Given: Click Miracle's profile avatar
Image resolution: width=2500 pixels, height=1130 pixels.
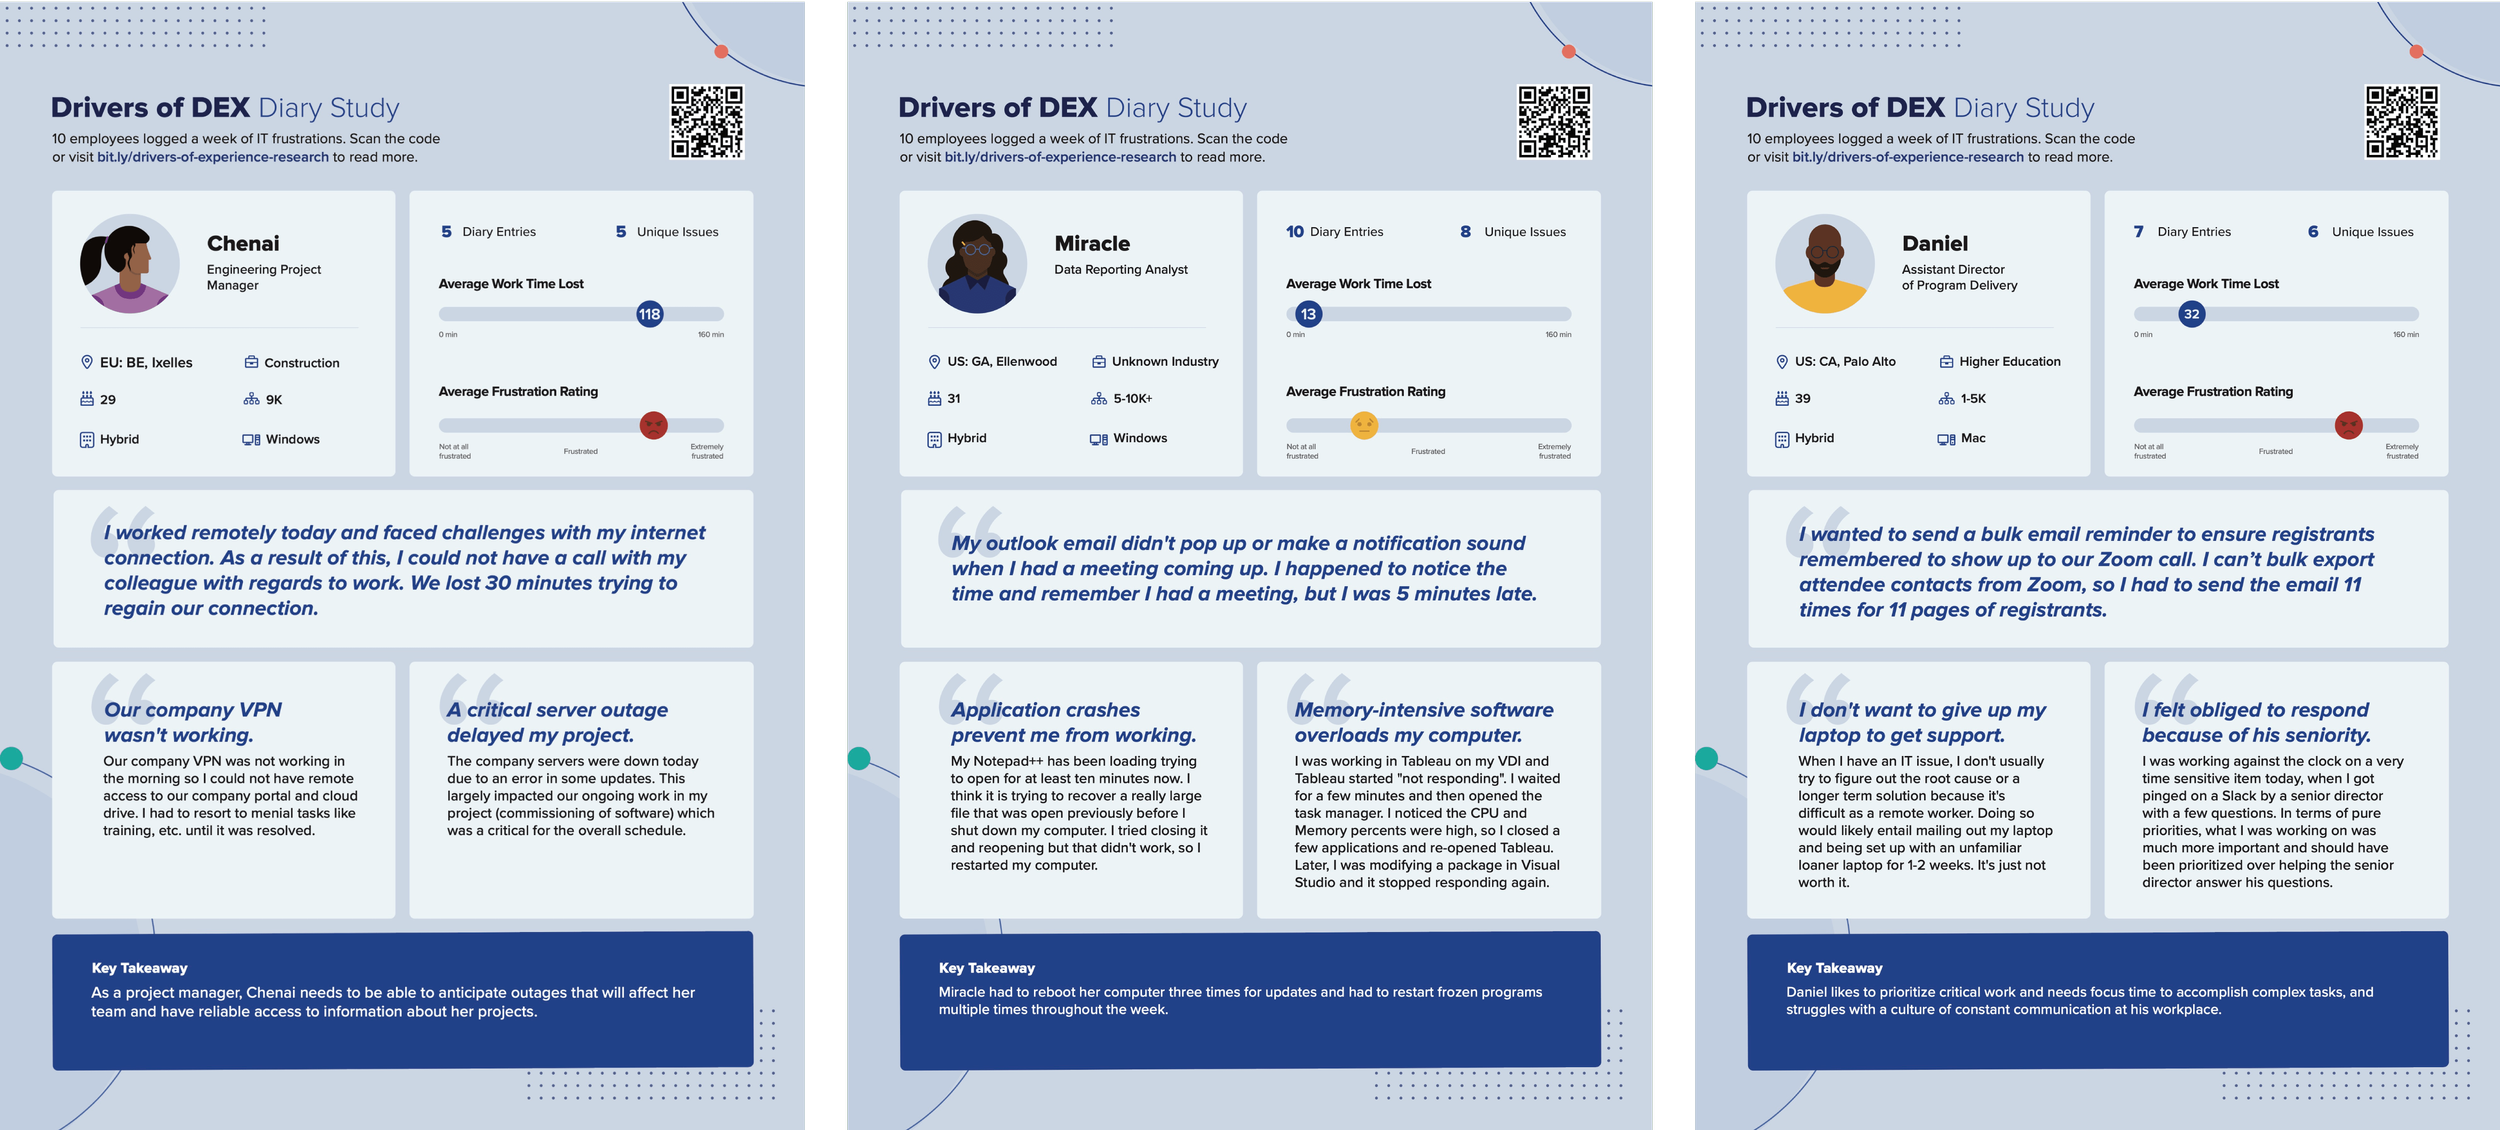Looking at the screenshot, I should click(x=977, y=263).
